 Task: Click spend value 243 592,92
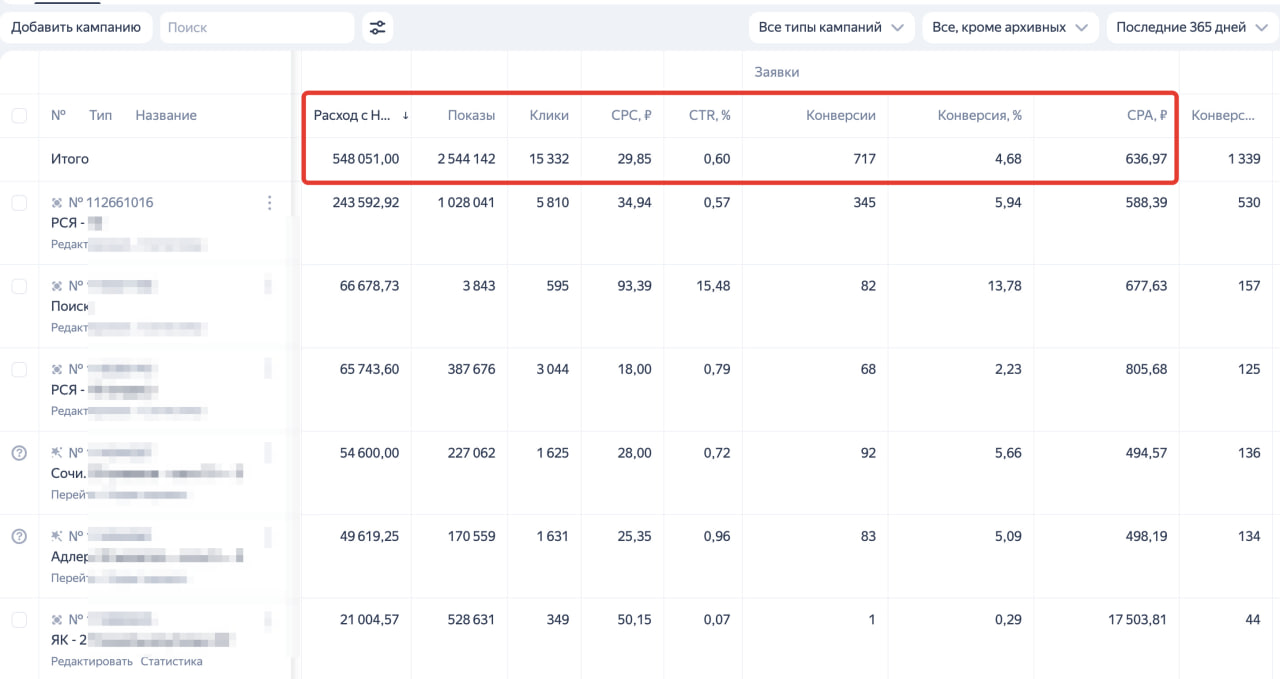366,203
